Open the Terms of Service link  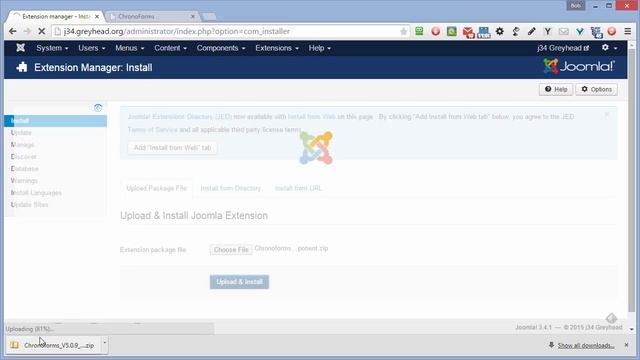pyautogui.click(x=153, y=130)
